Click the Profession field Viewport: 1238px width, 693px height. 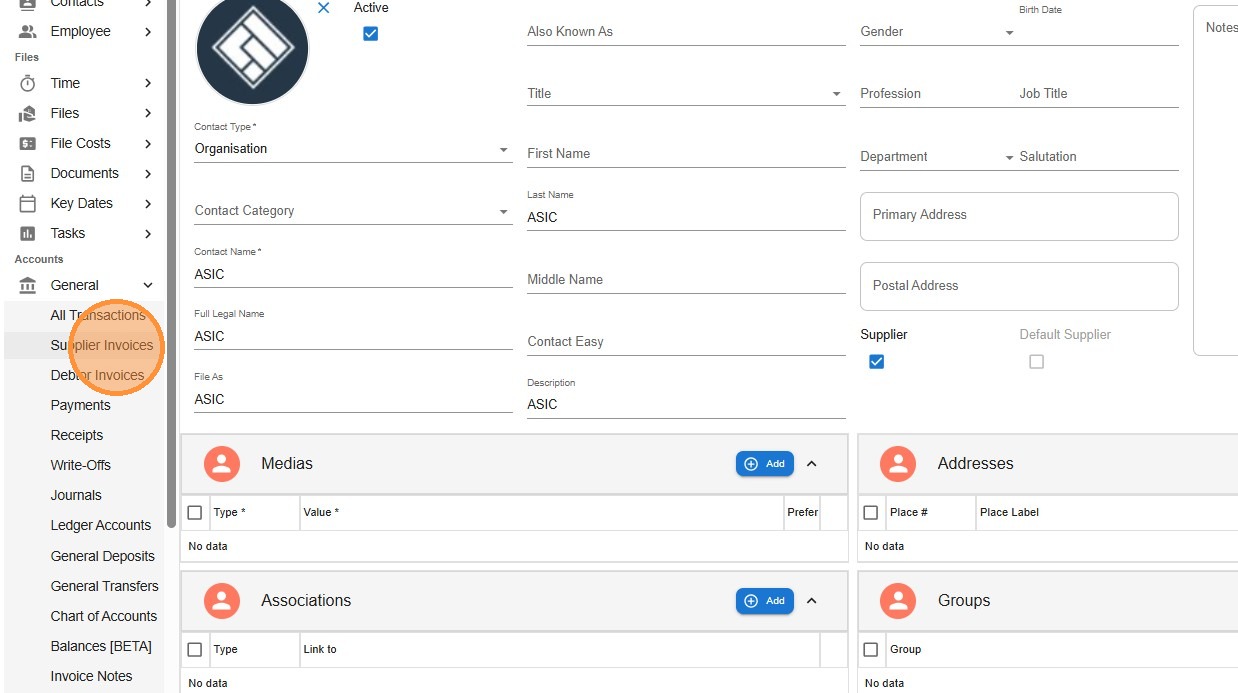coord(937,94)
